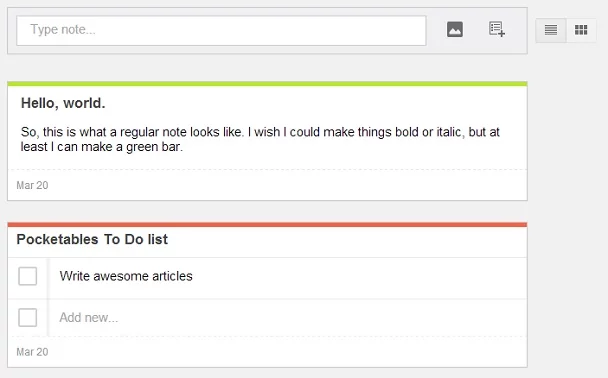Image resolution: width=608 pixels, height=378 pixels.
Task: Switch to grid view layout
Action: coord(581,30)
